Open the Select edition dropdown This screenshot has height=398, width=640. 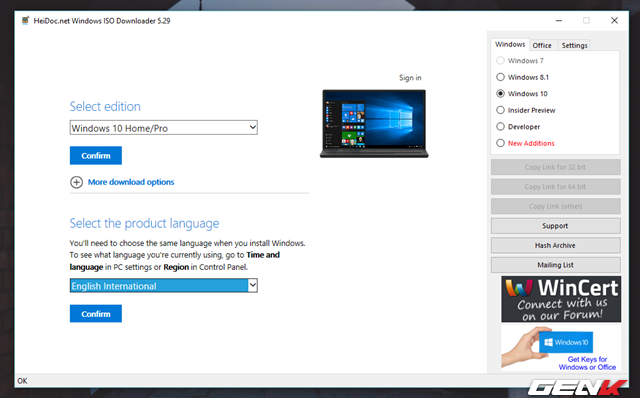click(x=164, y=128)
